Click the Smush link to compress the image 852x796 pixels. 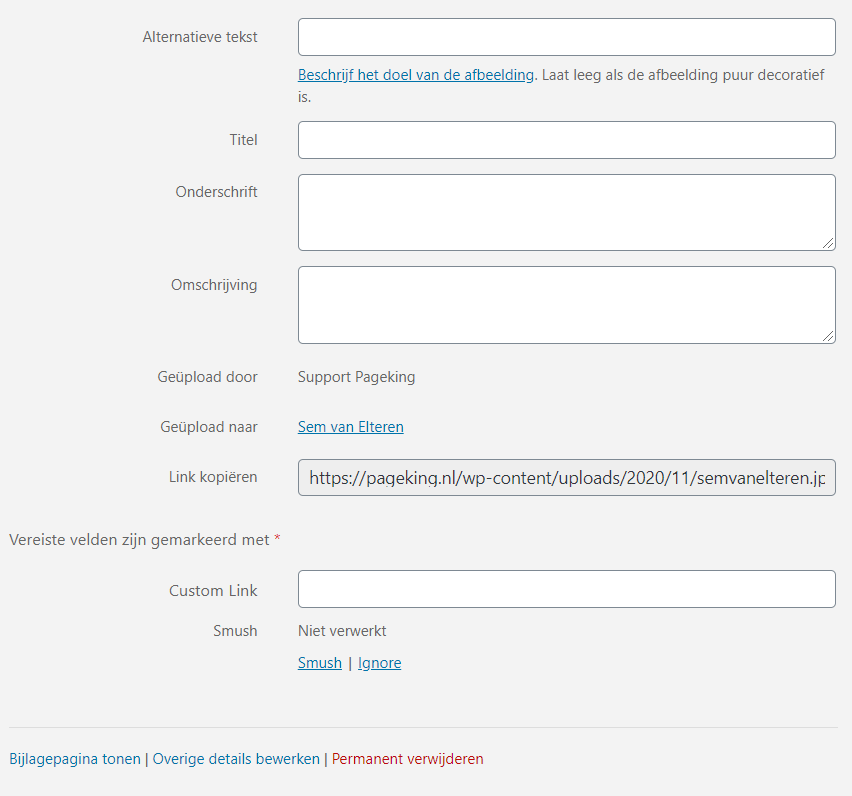coord(319,663)
